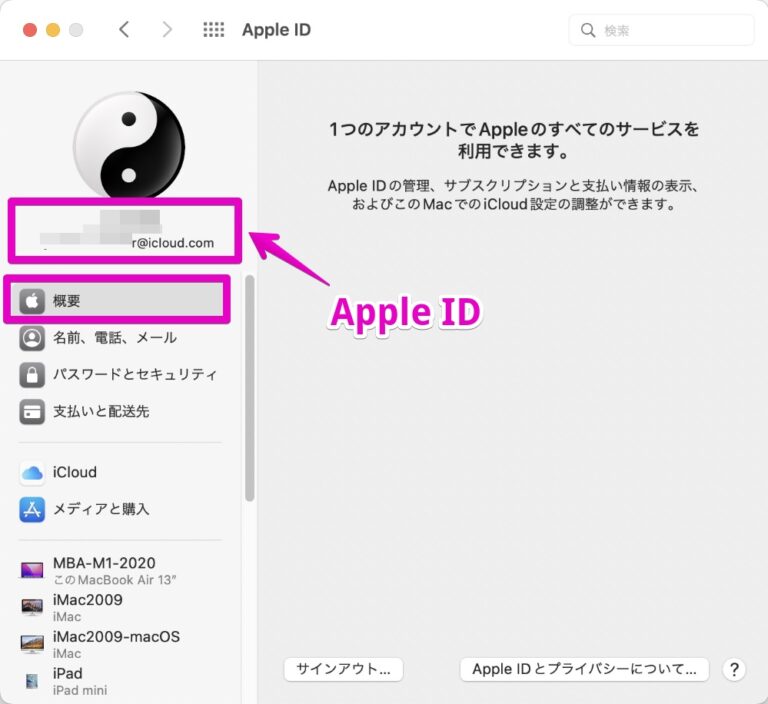Close the window with red button
Screen dimensions: 768x704
[30, 30]
